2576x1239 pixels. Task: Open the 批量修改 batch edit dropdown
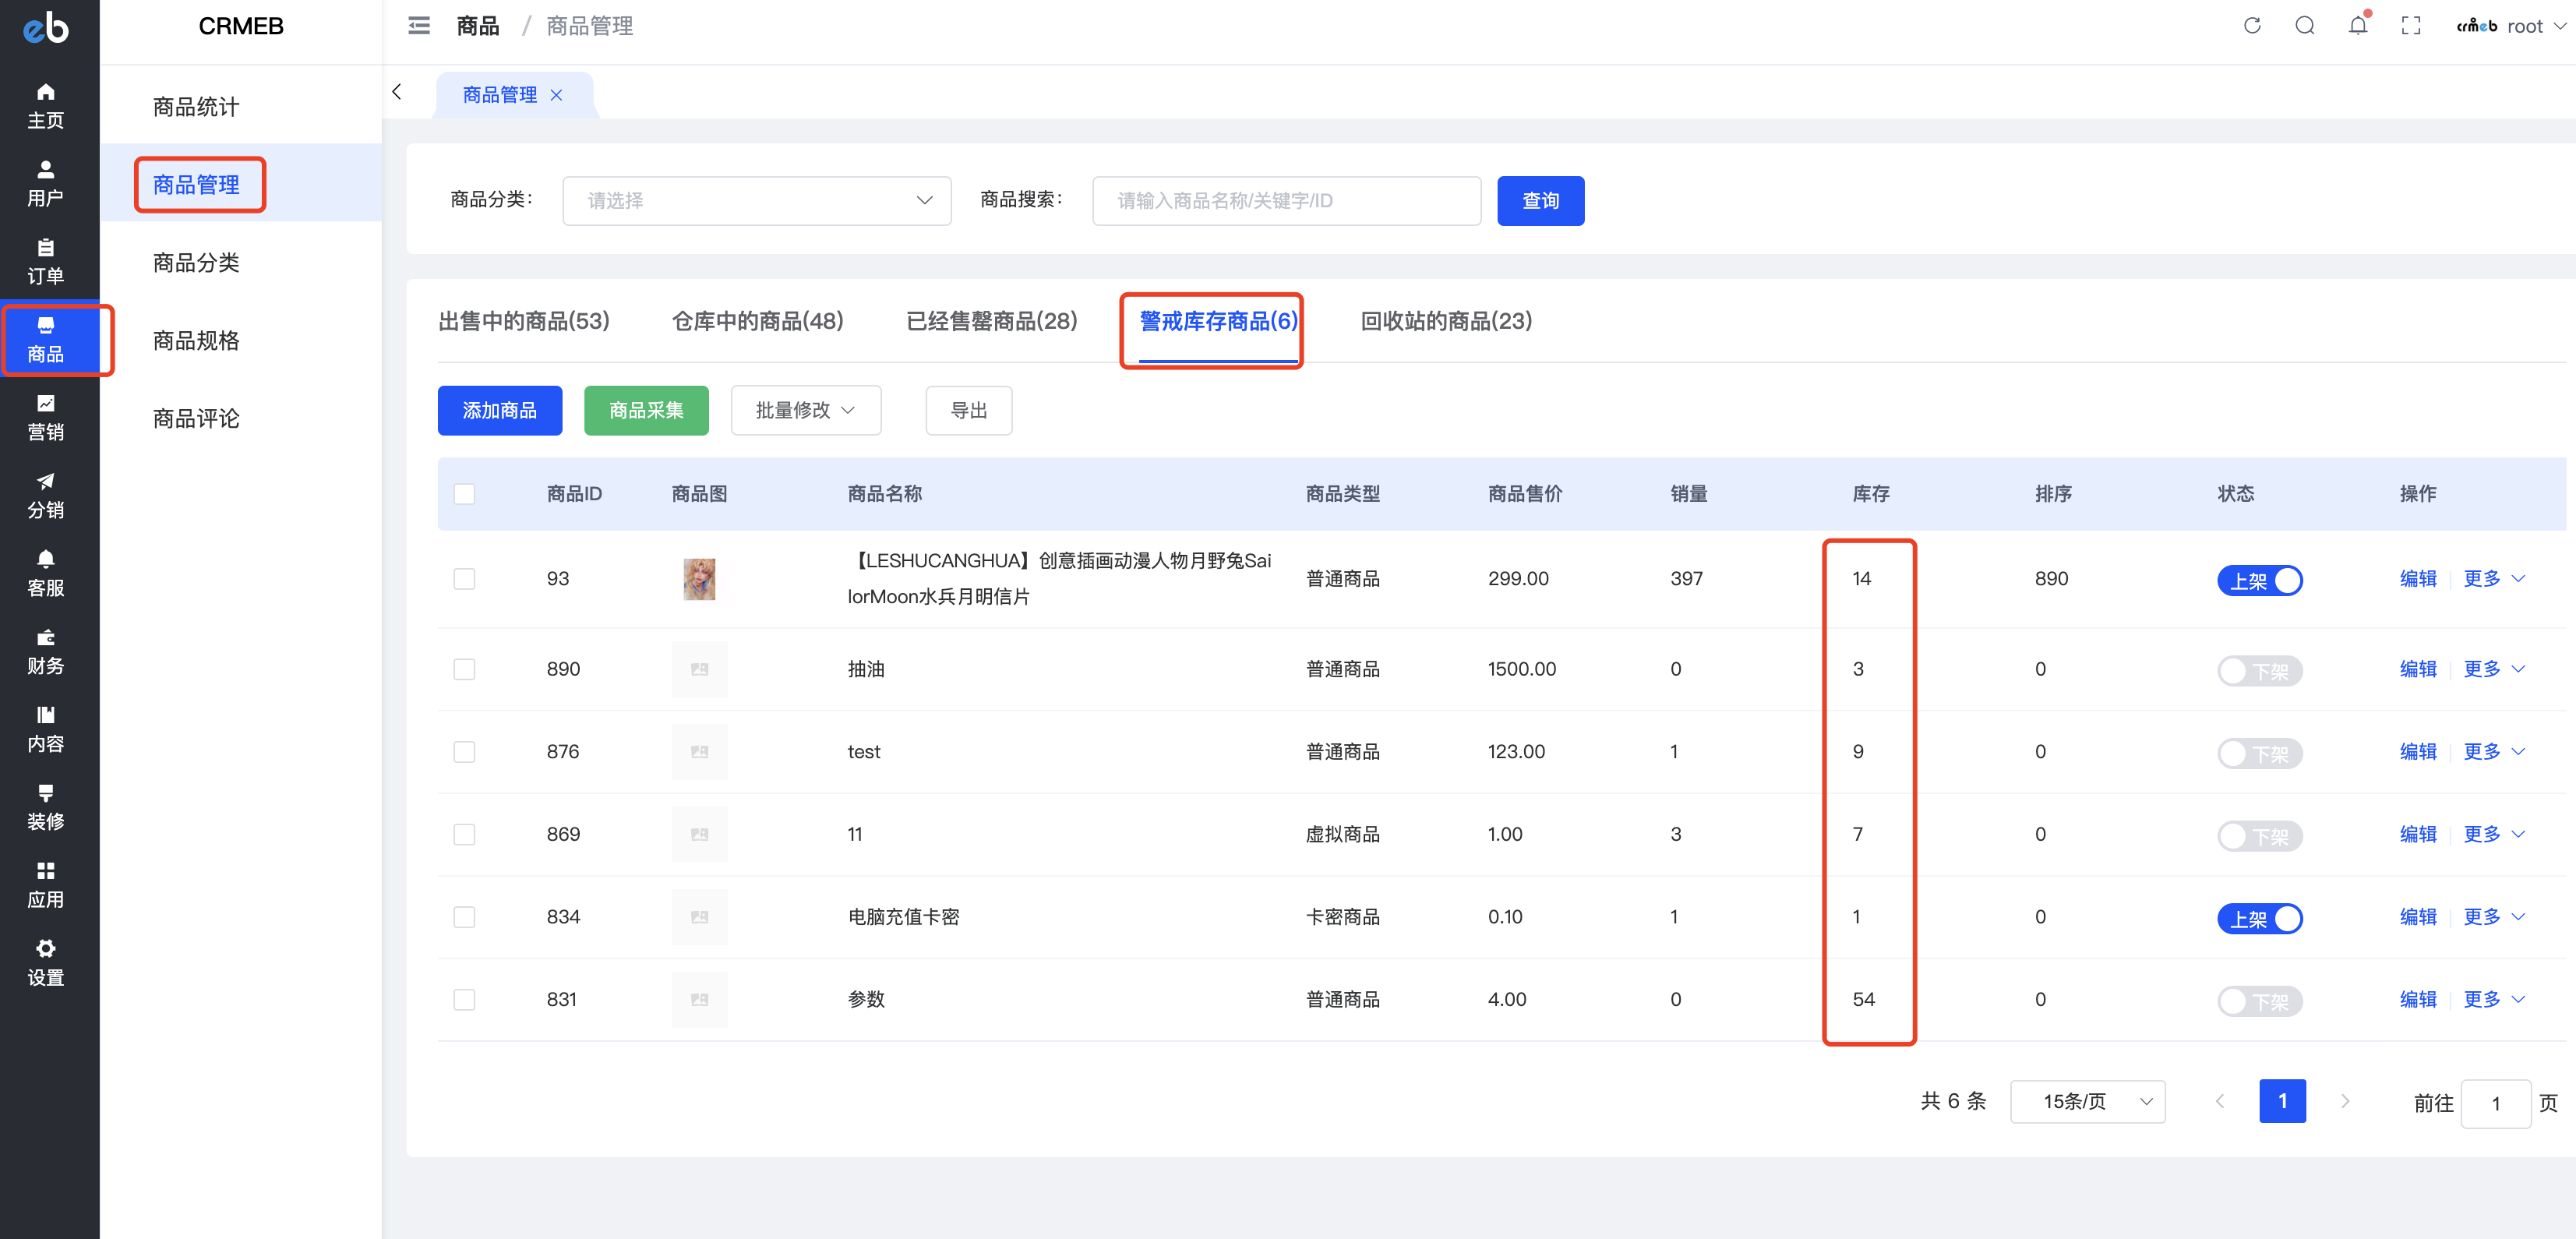point(805,411)
